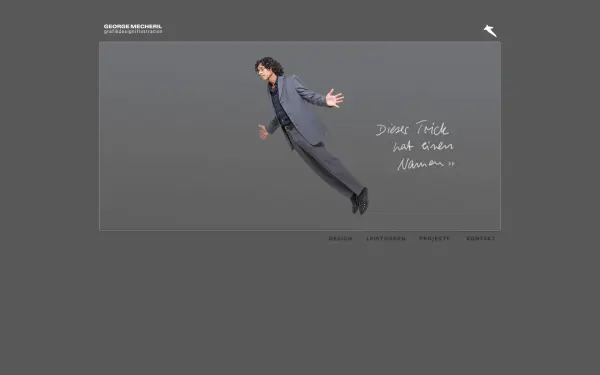Click the man's lower left hand
The image size is (600, 375).
263,131
